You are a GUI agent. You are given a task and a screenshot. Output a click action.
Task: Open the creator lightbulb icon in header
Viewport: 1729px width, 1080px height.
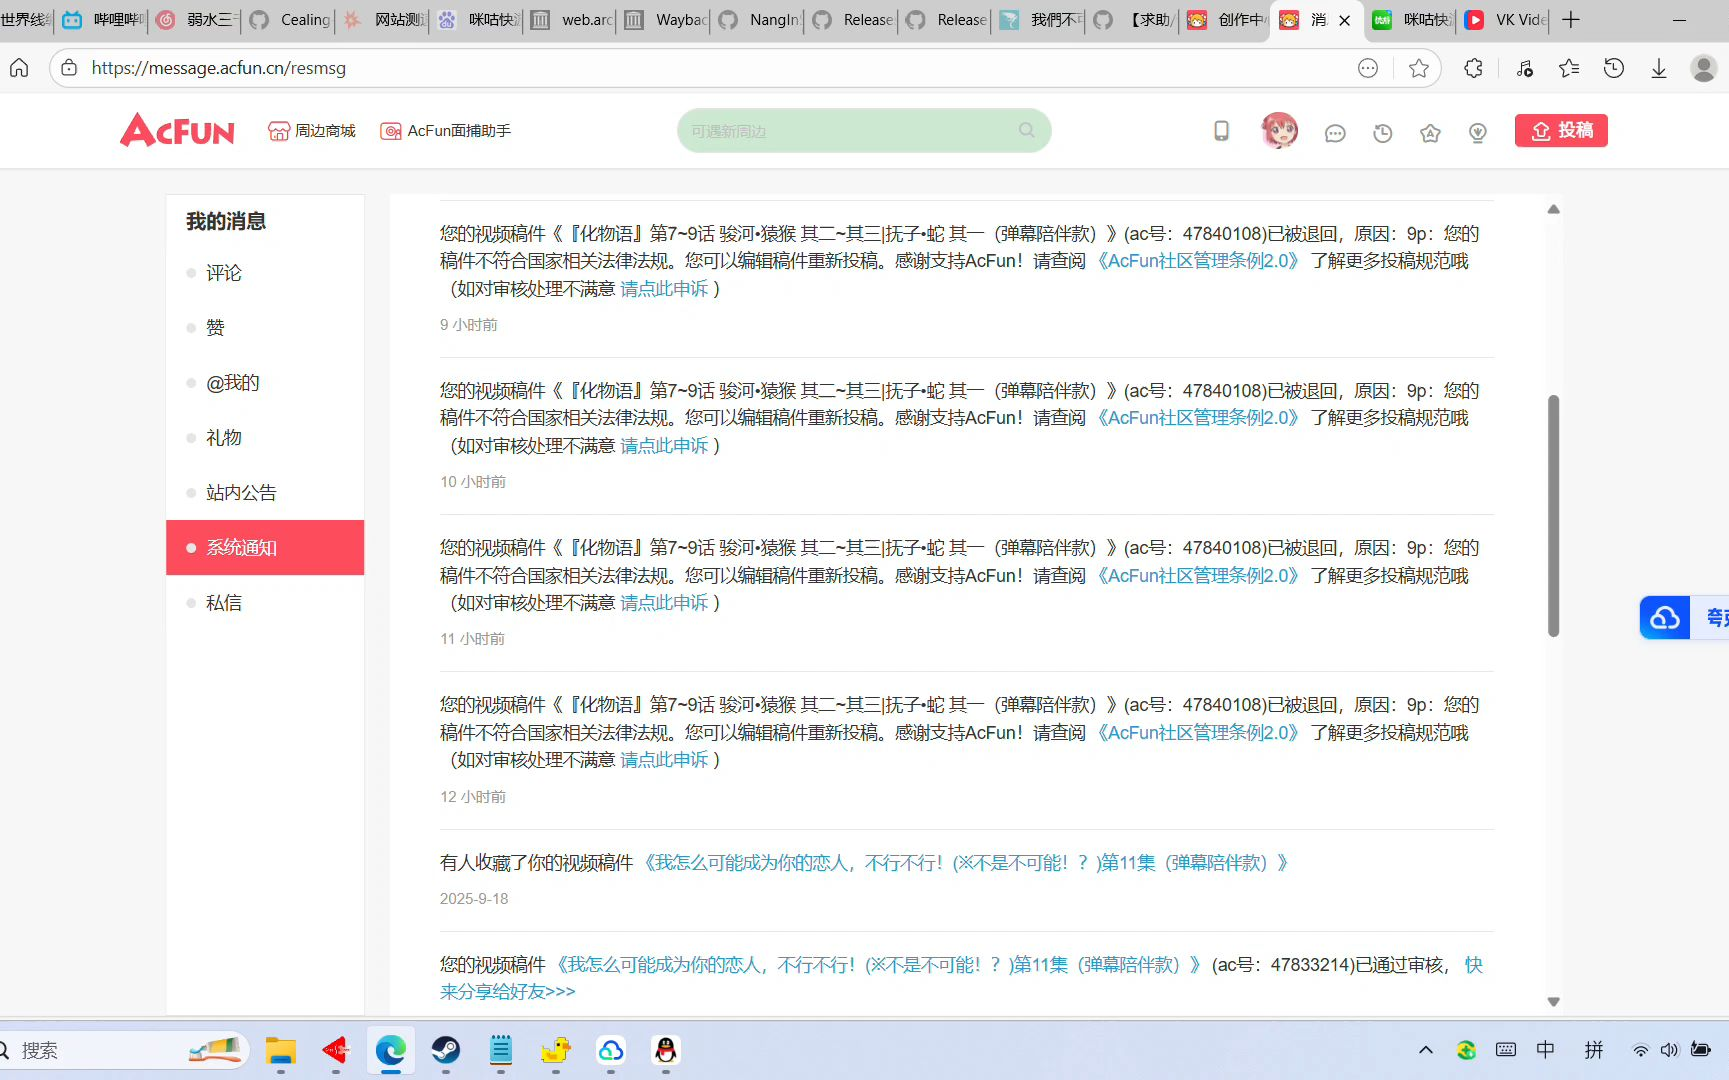click(x=1478, y=133)
